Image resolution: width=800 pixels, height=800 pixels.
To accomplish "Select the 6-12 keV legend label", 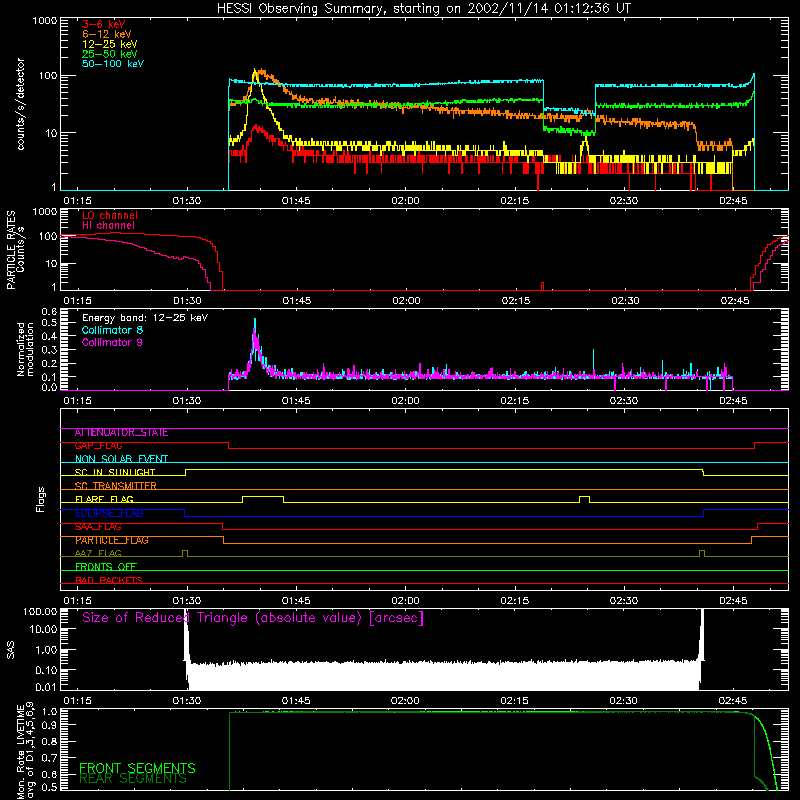I will (107, 34).
